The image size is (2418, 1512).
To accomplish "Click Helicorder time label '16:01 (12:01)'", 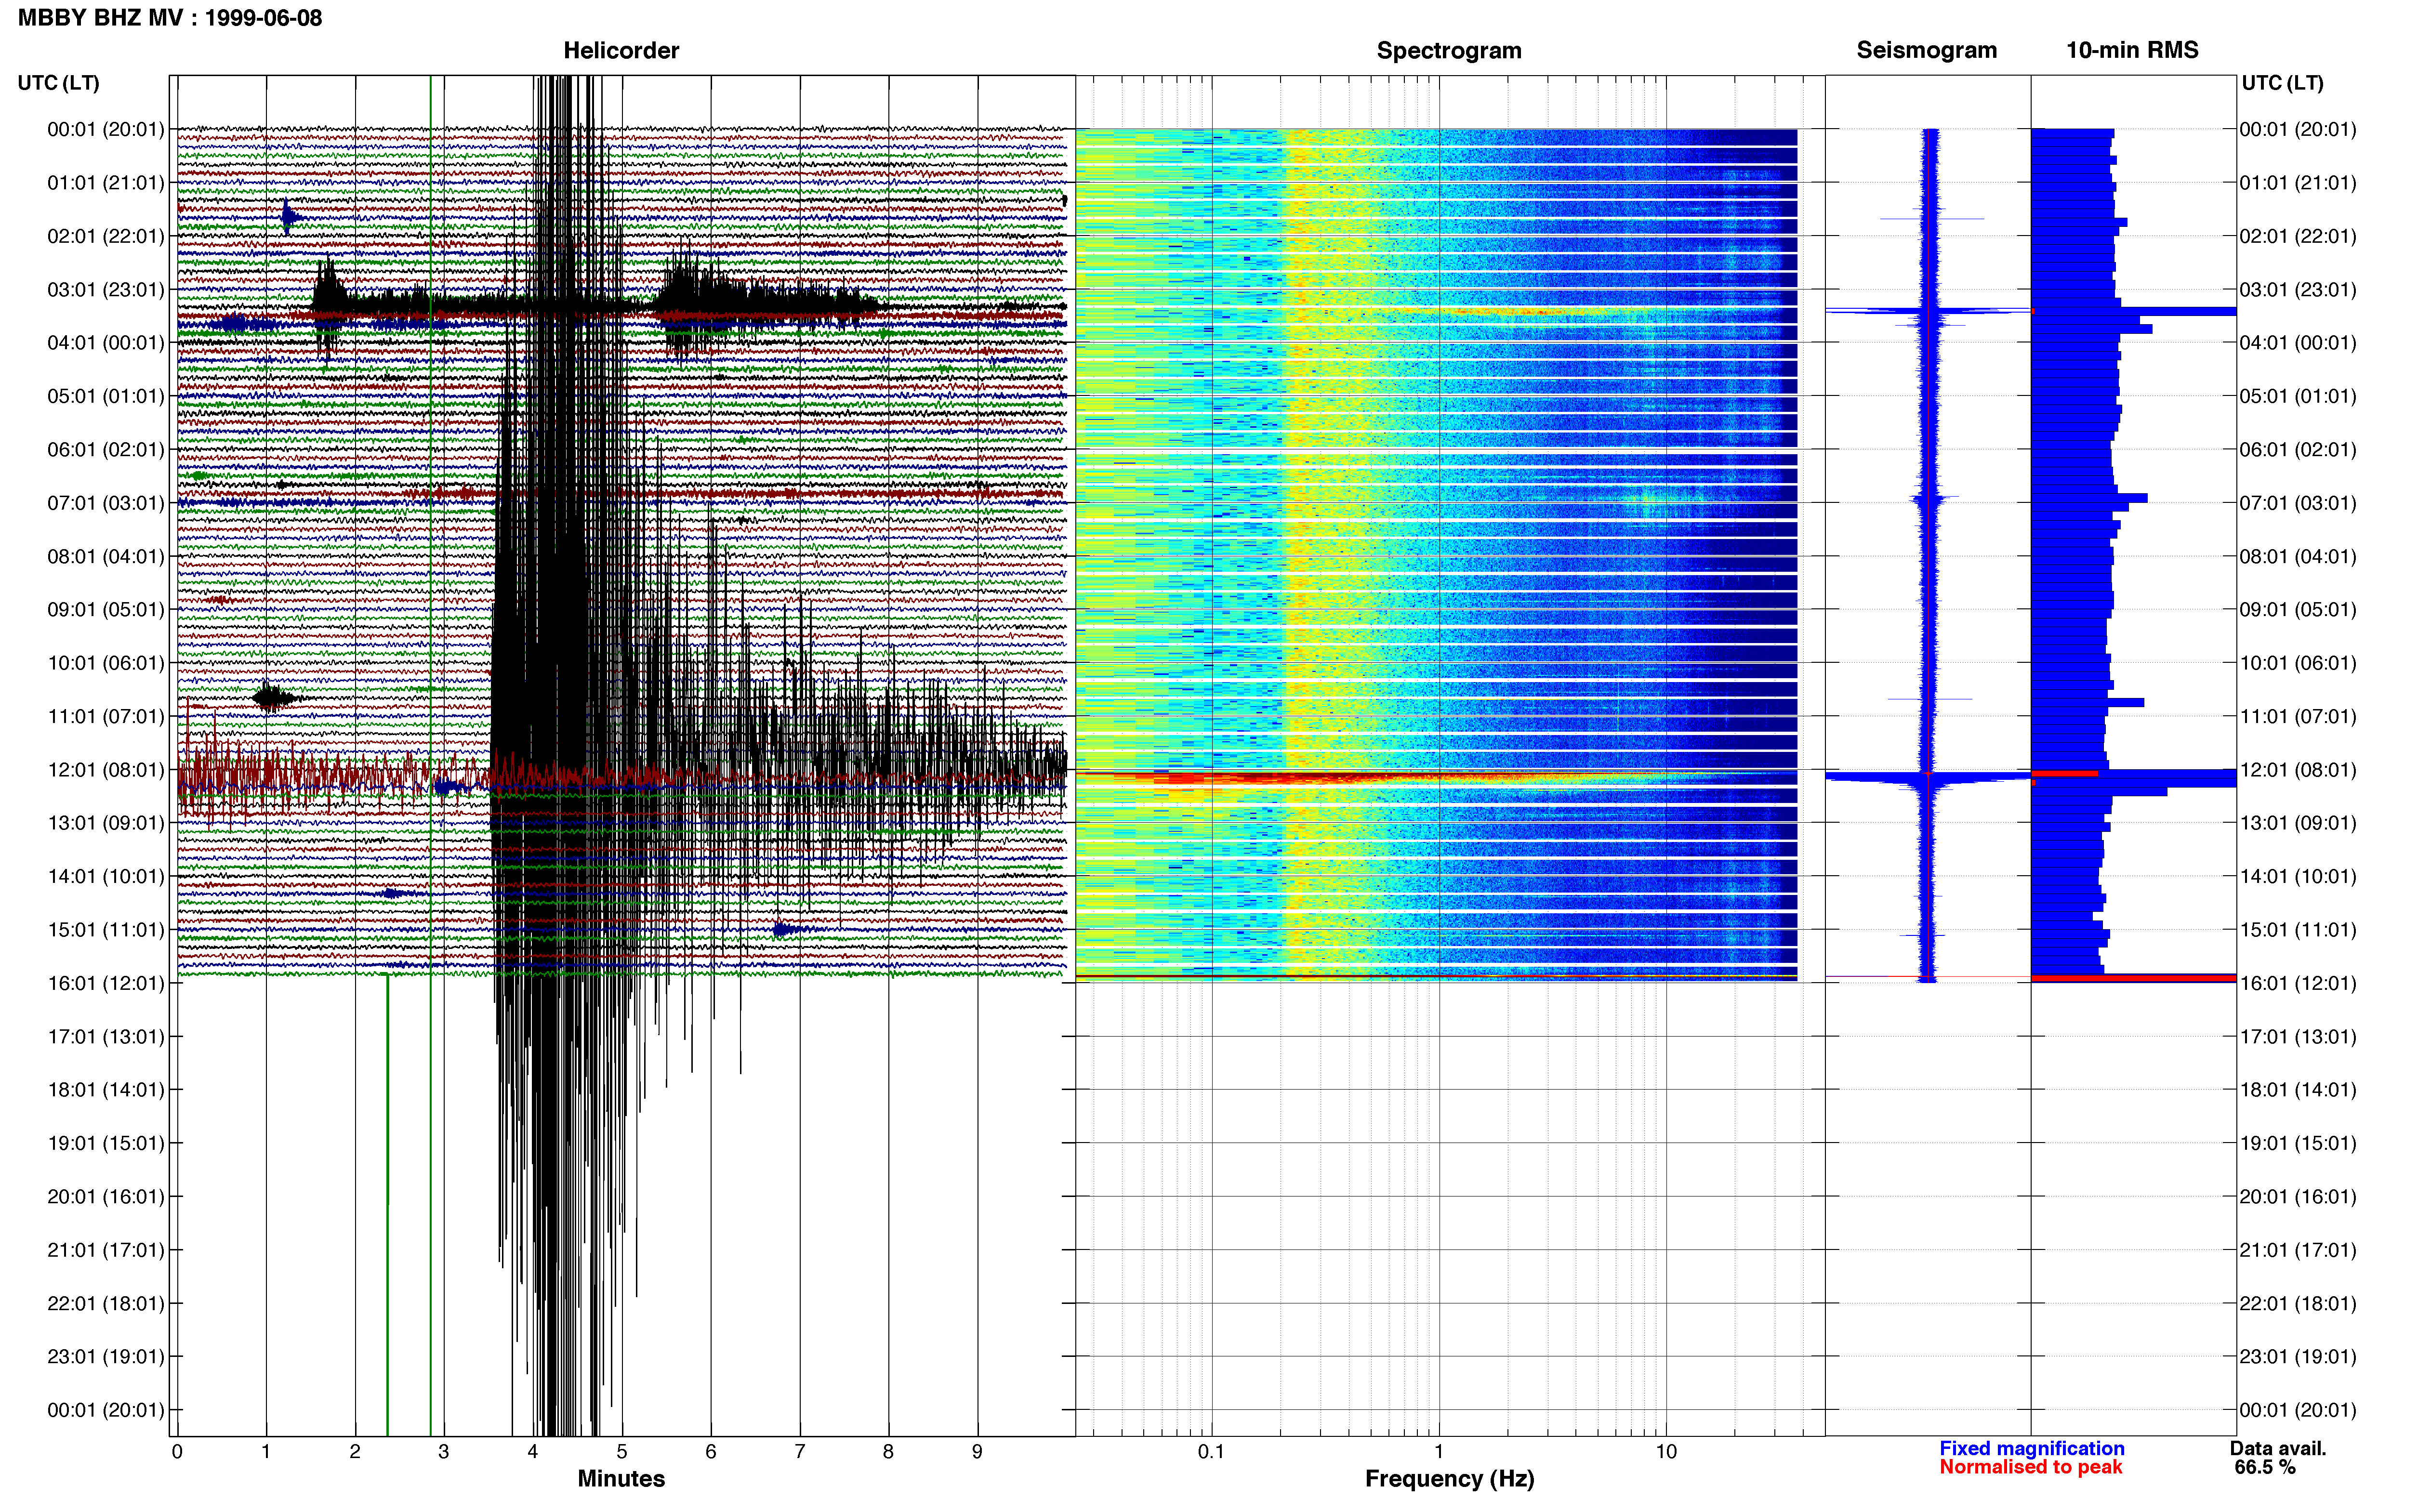I will pos(105,983).
